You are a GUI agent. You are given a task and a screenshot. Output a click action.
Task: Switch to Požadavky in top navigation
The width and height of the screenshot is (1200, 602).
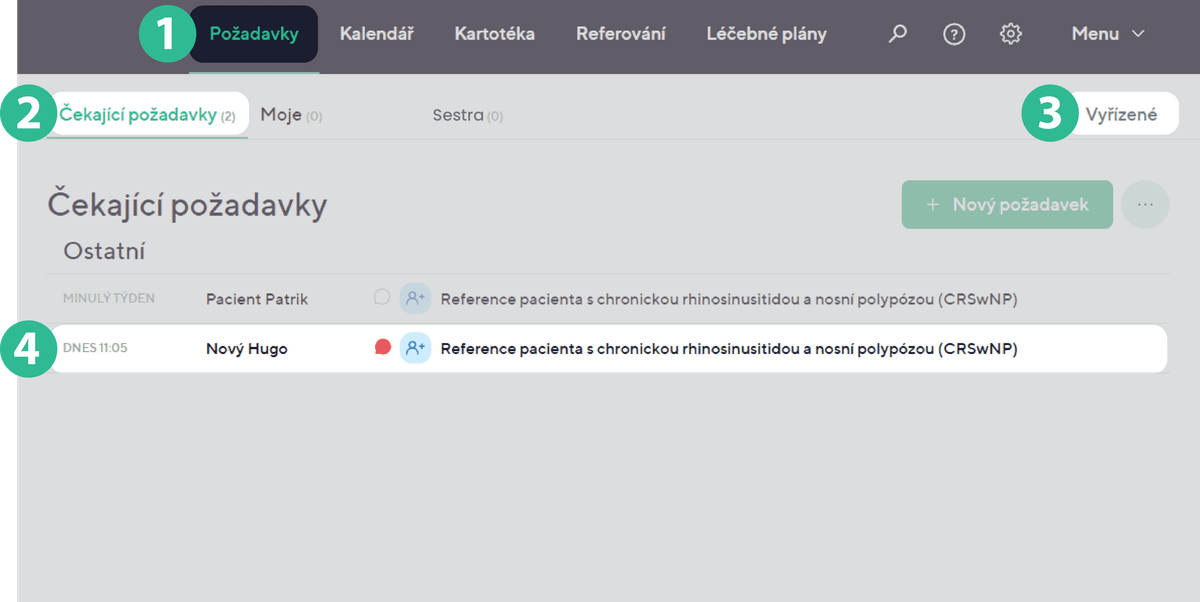254,34
